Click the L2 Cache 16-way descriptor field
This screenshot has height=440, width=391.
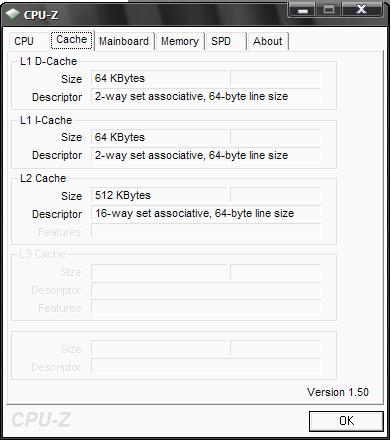[x=206, y=214]
